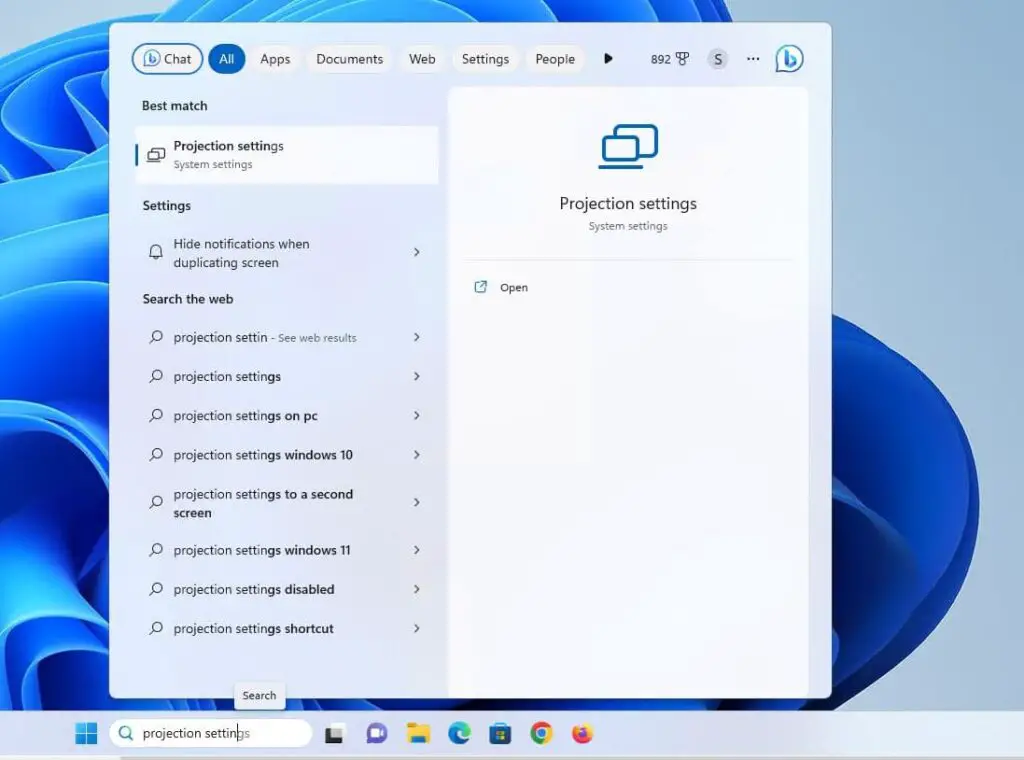Click the Projection settings icon in preview pane
Screen dimensions: 1024x760
(628, 146)
